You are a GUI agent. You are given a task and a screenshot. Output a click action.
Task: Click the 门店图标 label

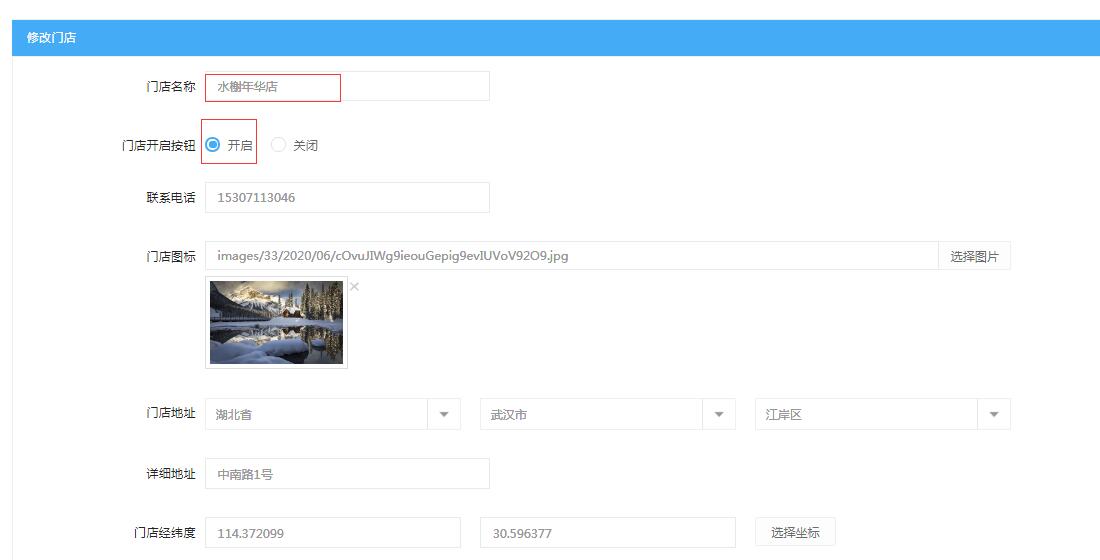click(171, 257)
